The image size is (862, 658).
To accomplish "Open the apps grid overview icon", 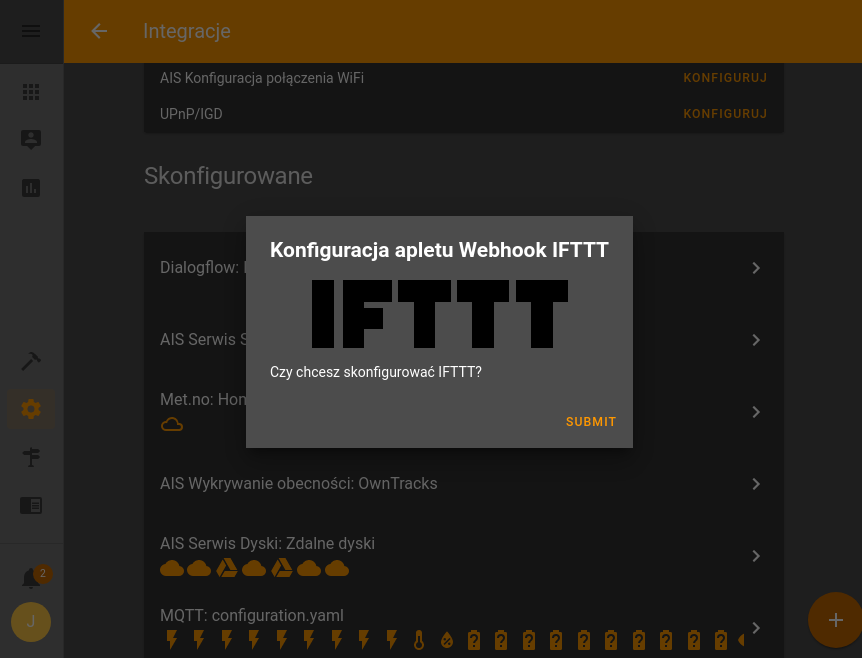I will (x=31, y=92).
